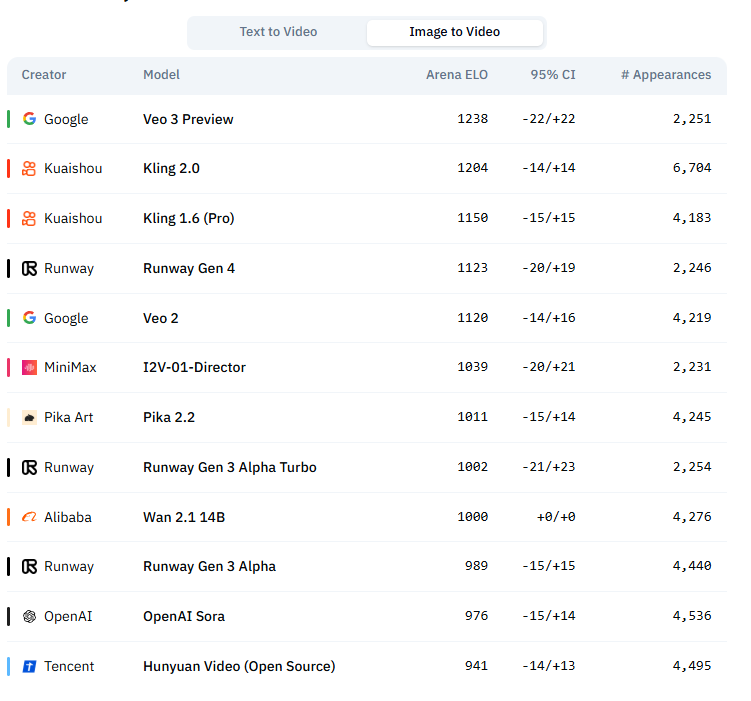Click the MiniMax logo icon
This screenshot has height=701, width=751.
(x=29, y=368)
